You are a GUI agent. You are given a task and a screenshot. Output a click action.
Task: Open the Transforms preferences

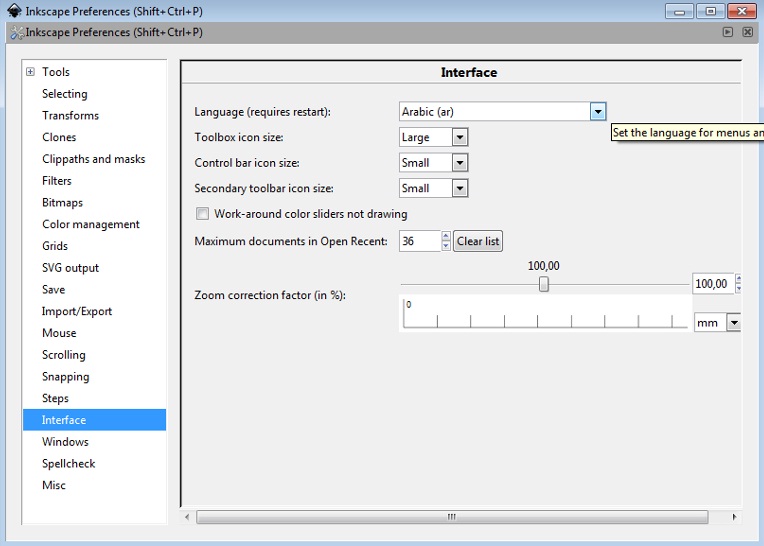pos(70,115)
